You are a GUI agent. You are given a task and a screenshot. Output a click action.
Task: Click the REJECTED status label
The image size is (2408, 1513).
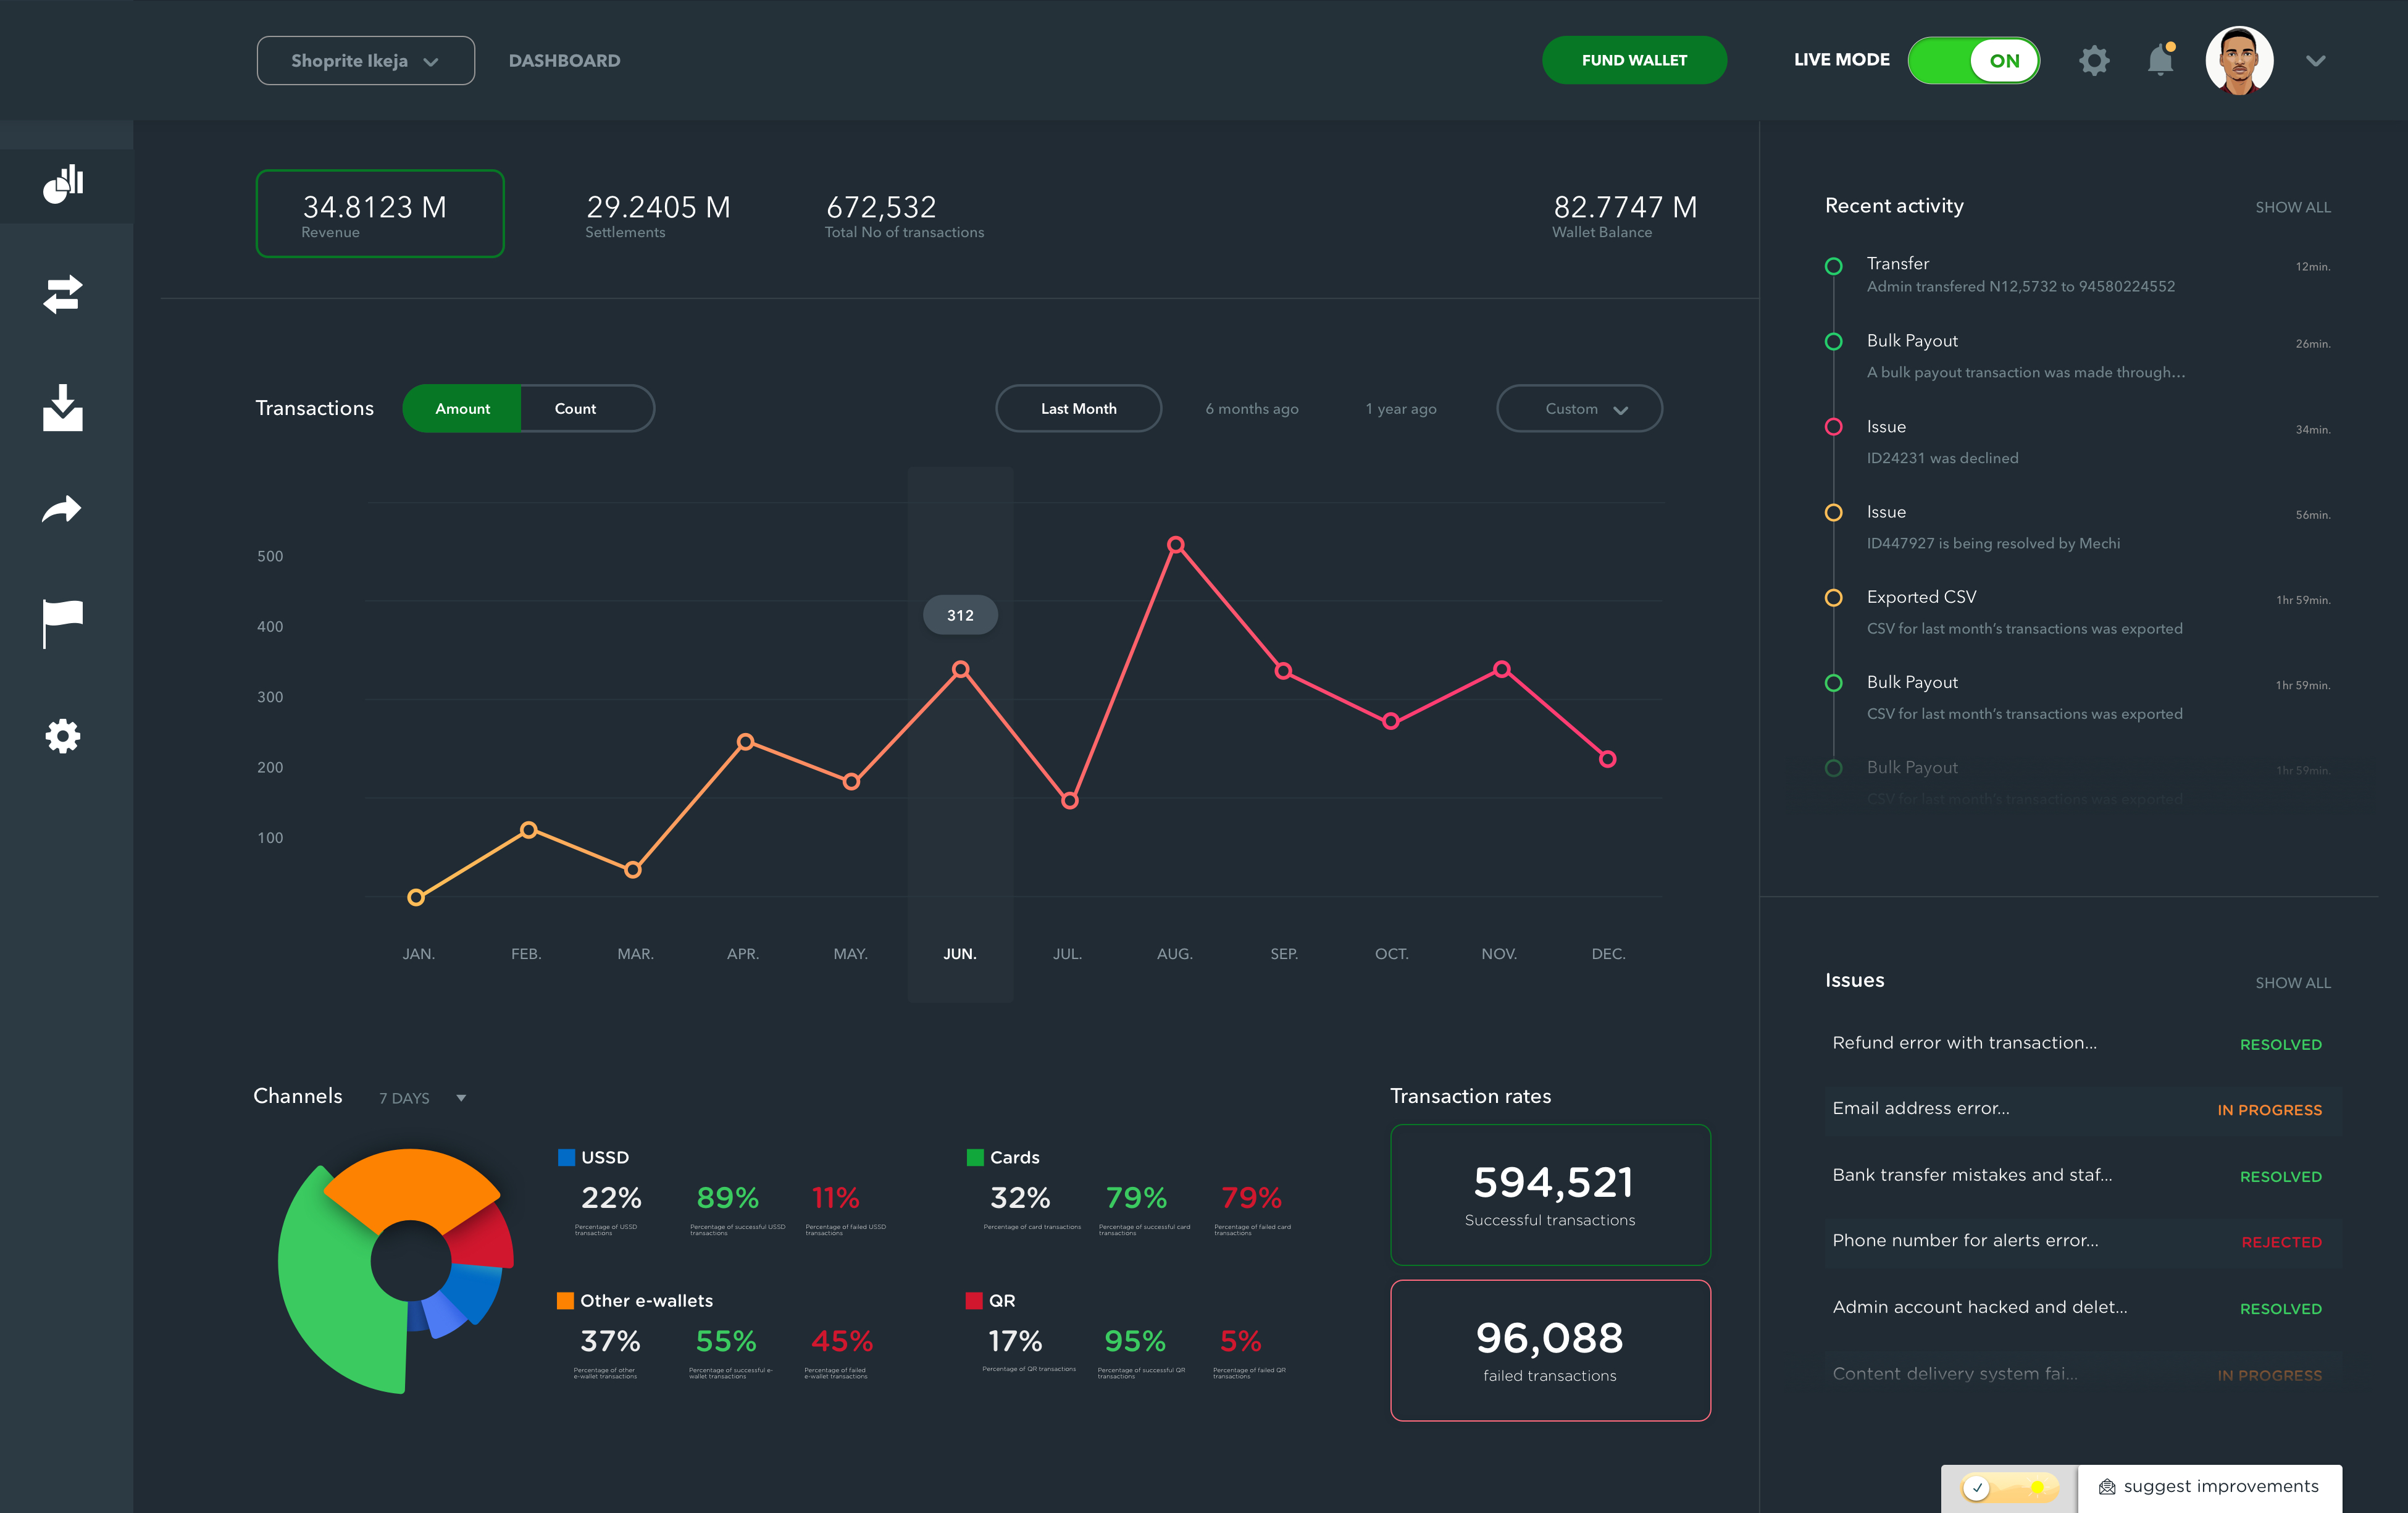tap(2281, 1242)
